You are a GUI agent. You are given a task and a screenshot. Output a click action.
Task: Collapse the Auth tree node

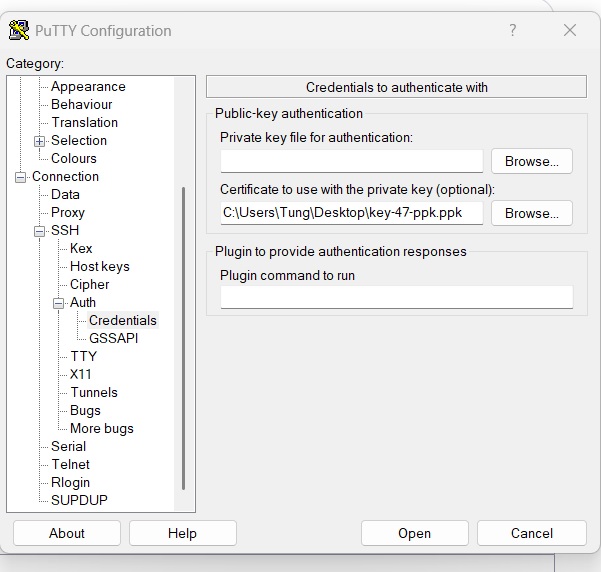click(59, 303)
